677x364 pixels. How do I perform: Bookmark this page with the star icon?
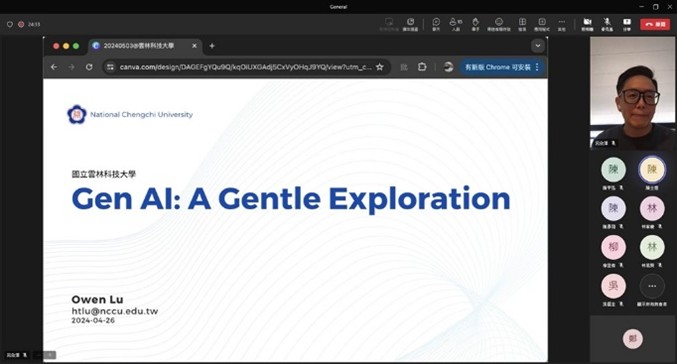[380, 67]
